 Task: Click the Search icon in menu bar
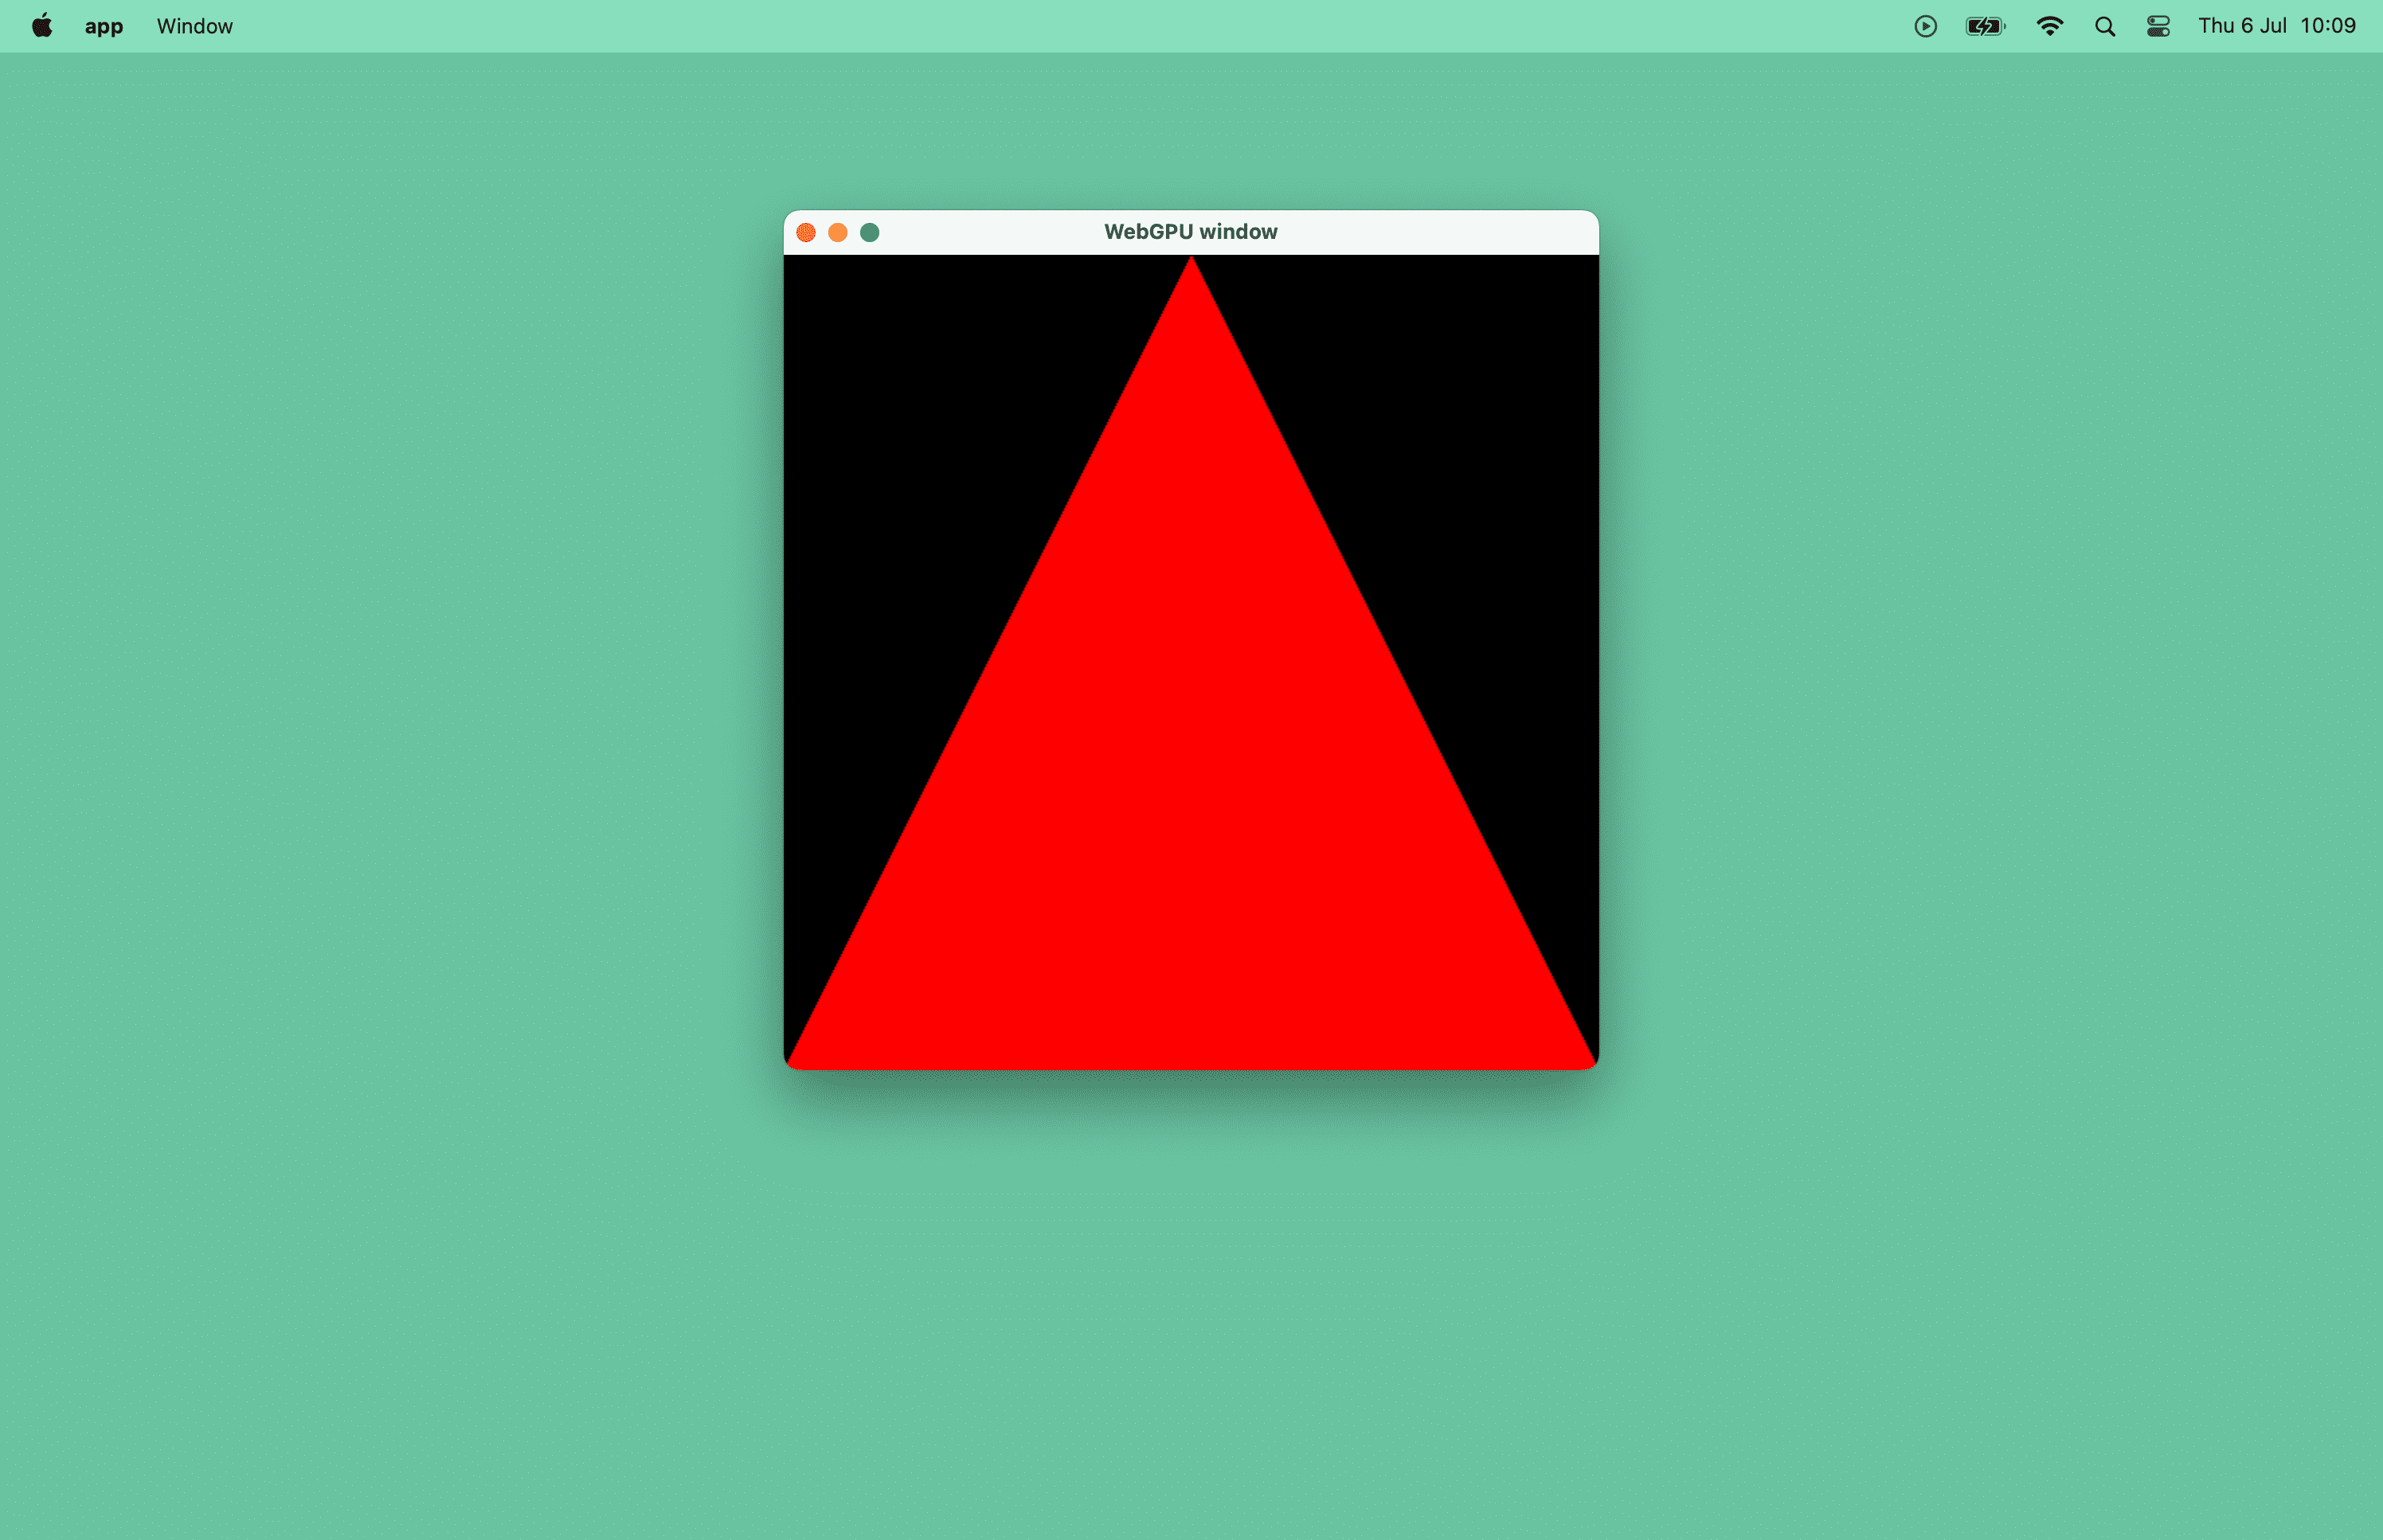(x=2103, y=26)
